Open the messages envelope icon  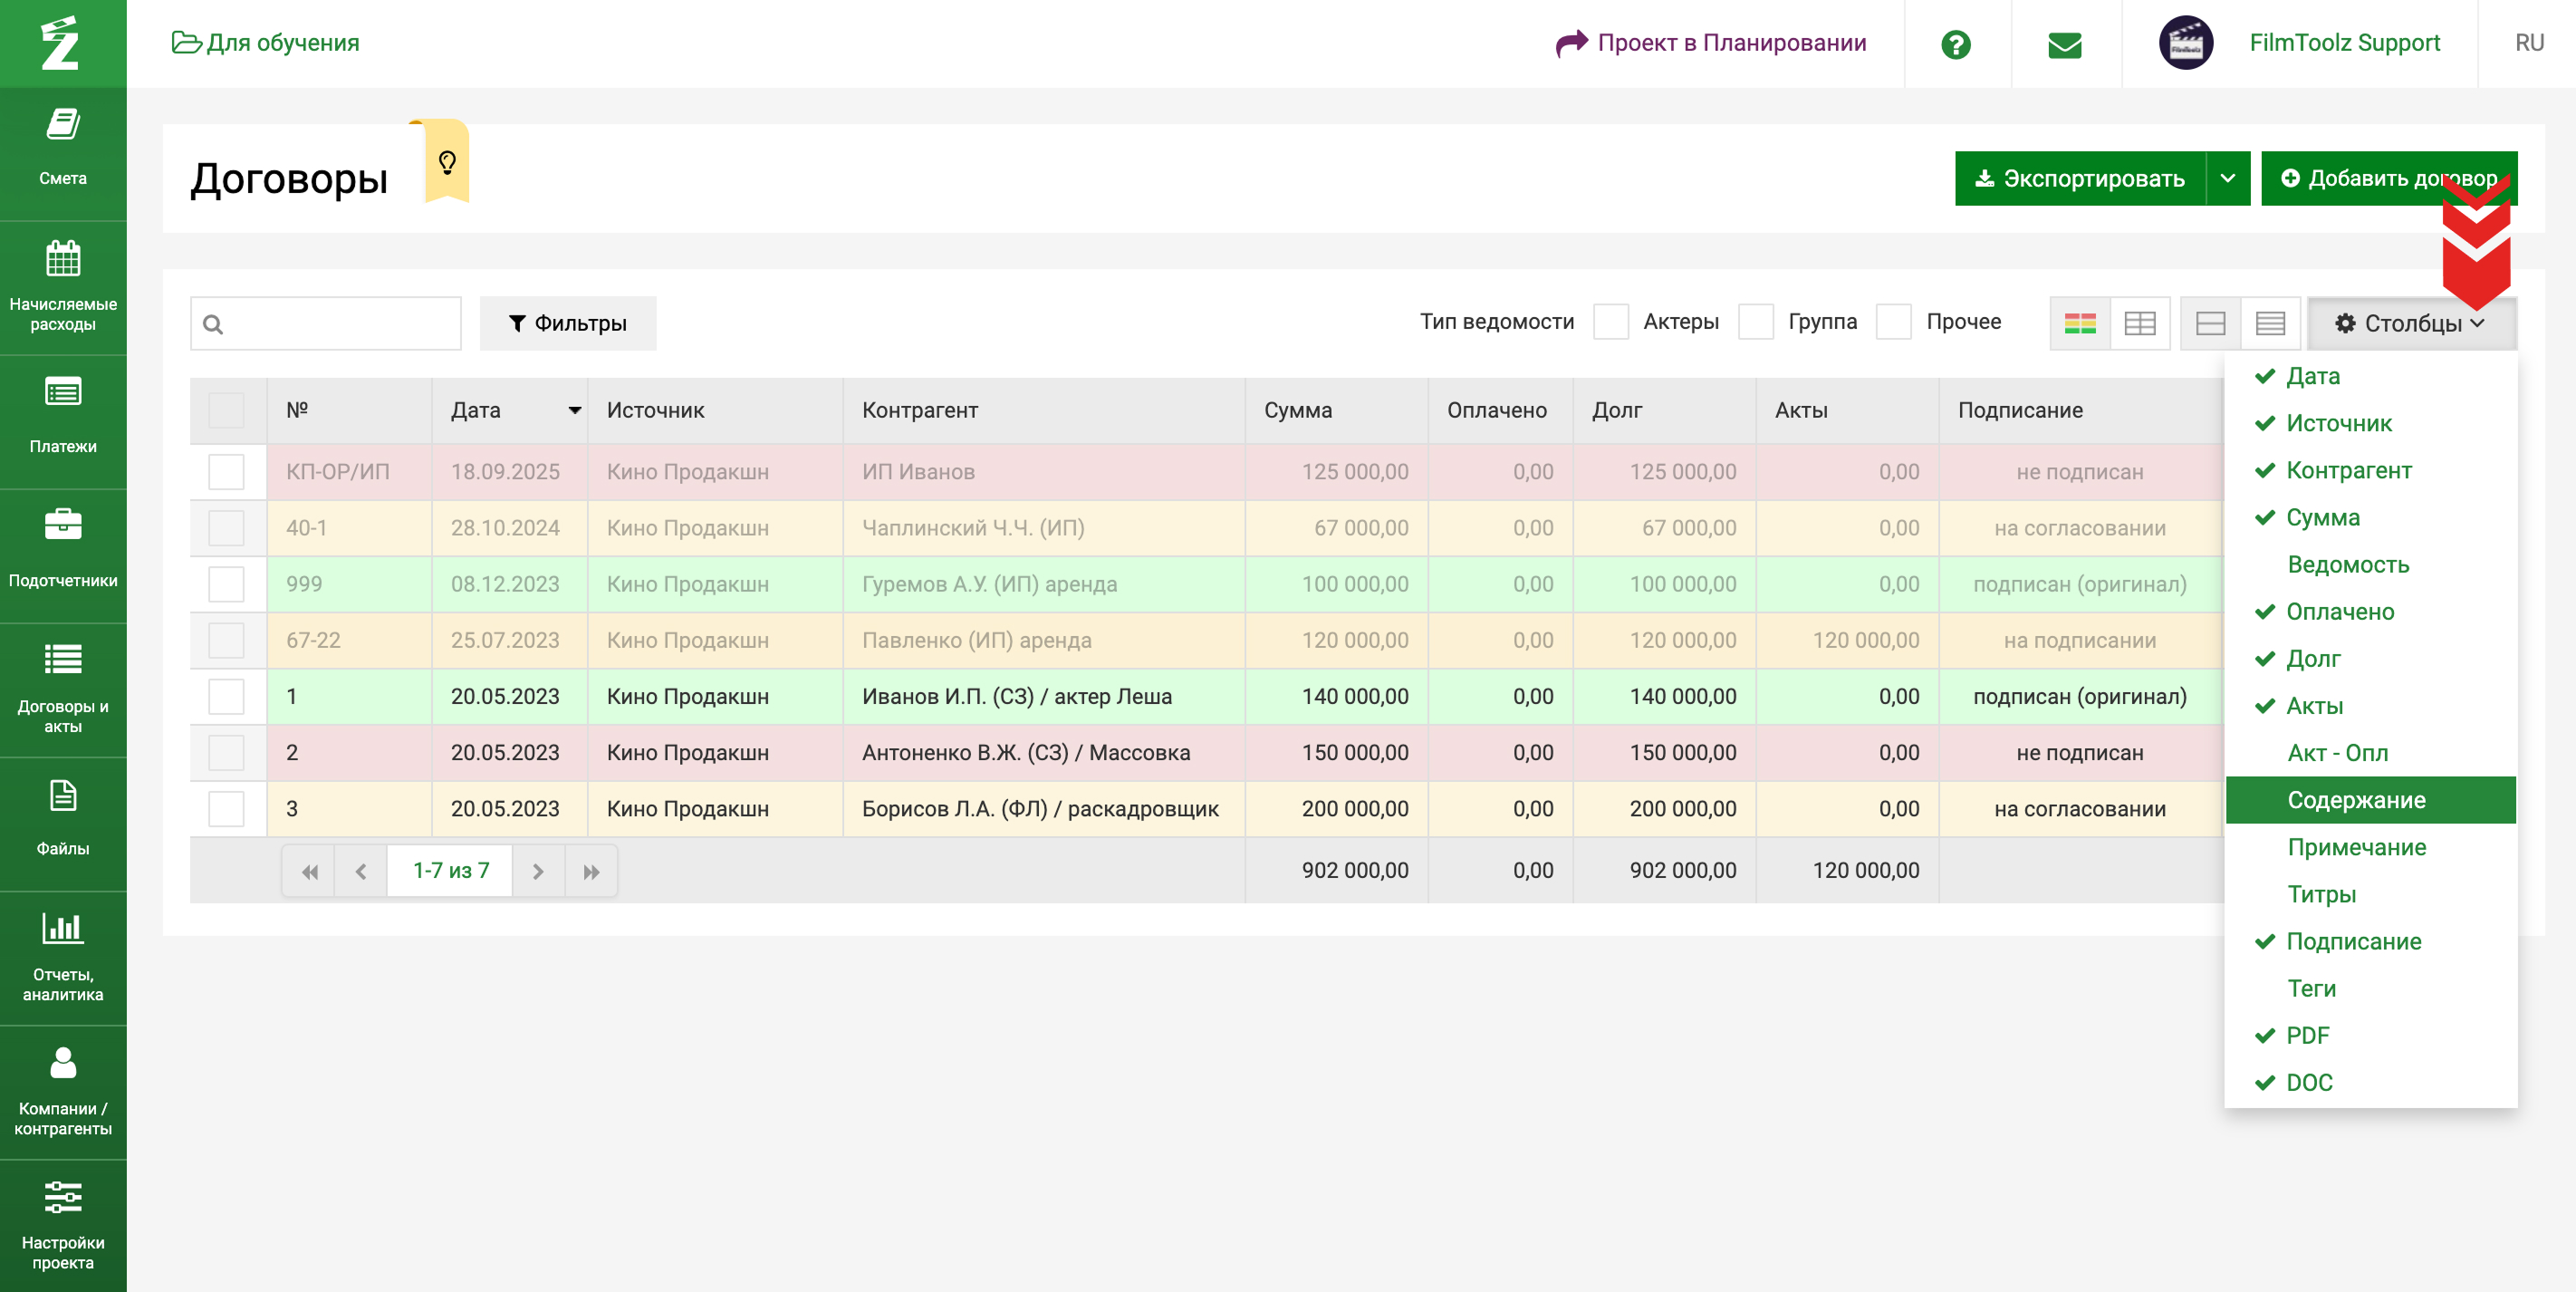[2064, 44]
